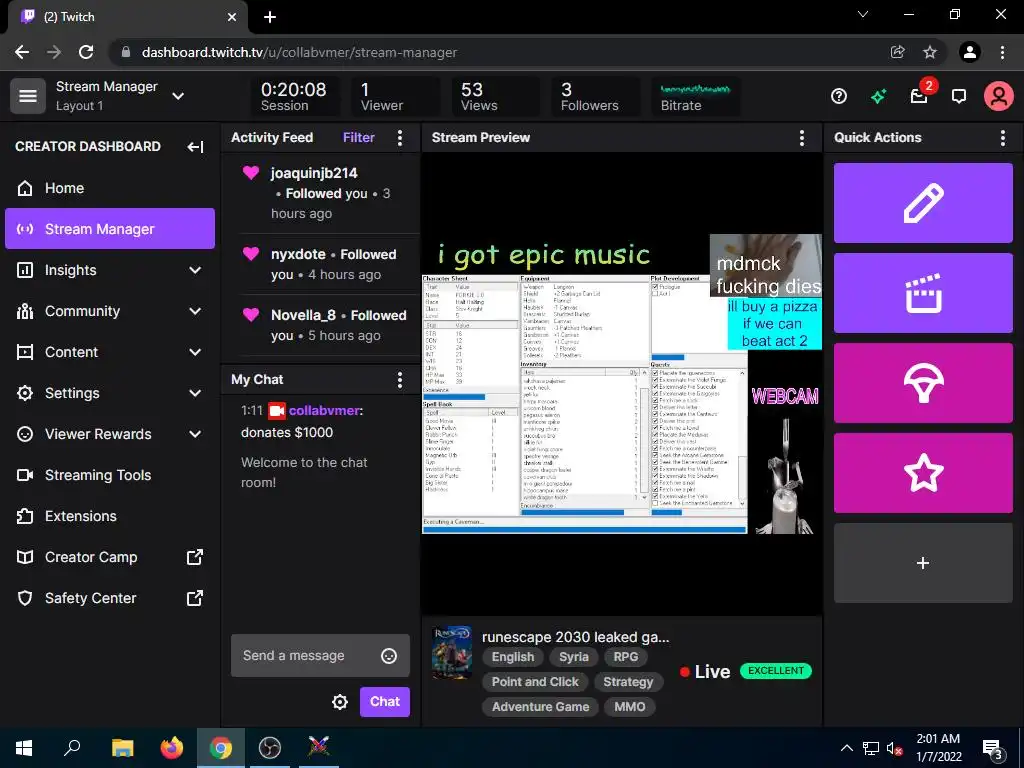The width and height of the screenshot is (1024, 768).
Task: Click the Clip clapperboard quick action
Action: click(x=923, y=293)
